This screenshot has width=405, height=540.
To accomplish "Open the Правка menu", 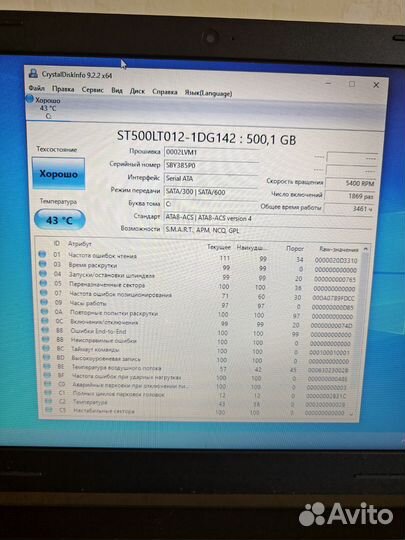I will pos(63,89).
